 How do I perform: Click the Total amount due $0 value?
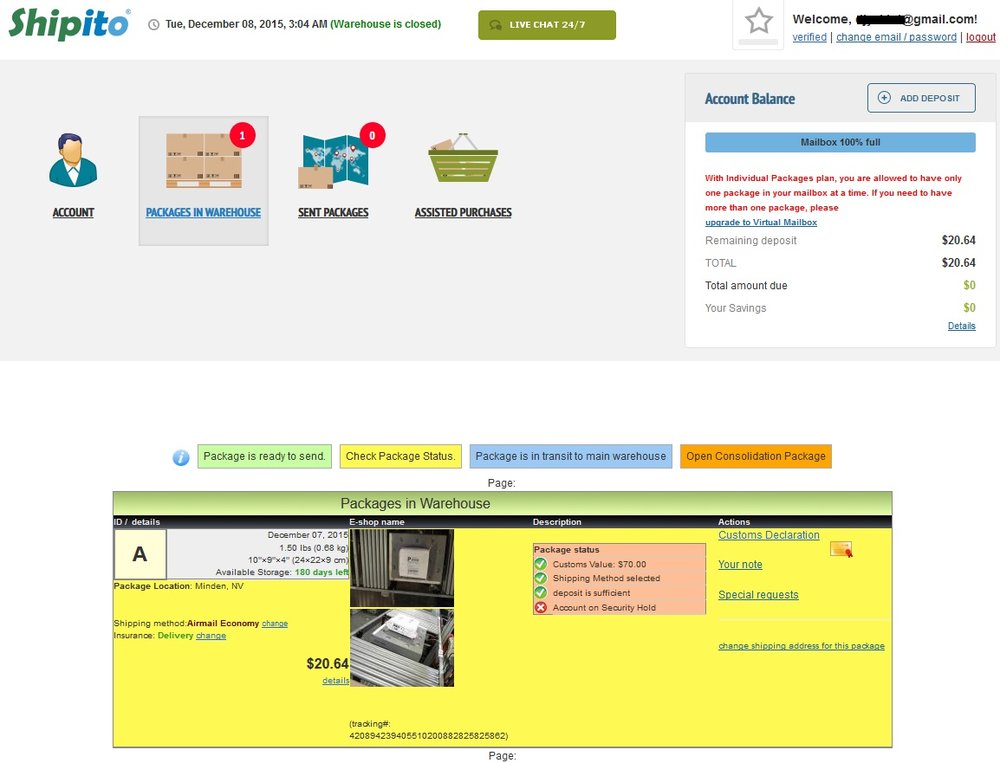point(969,285)
